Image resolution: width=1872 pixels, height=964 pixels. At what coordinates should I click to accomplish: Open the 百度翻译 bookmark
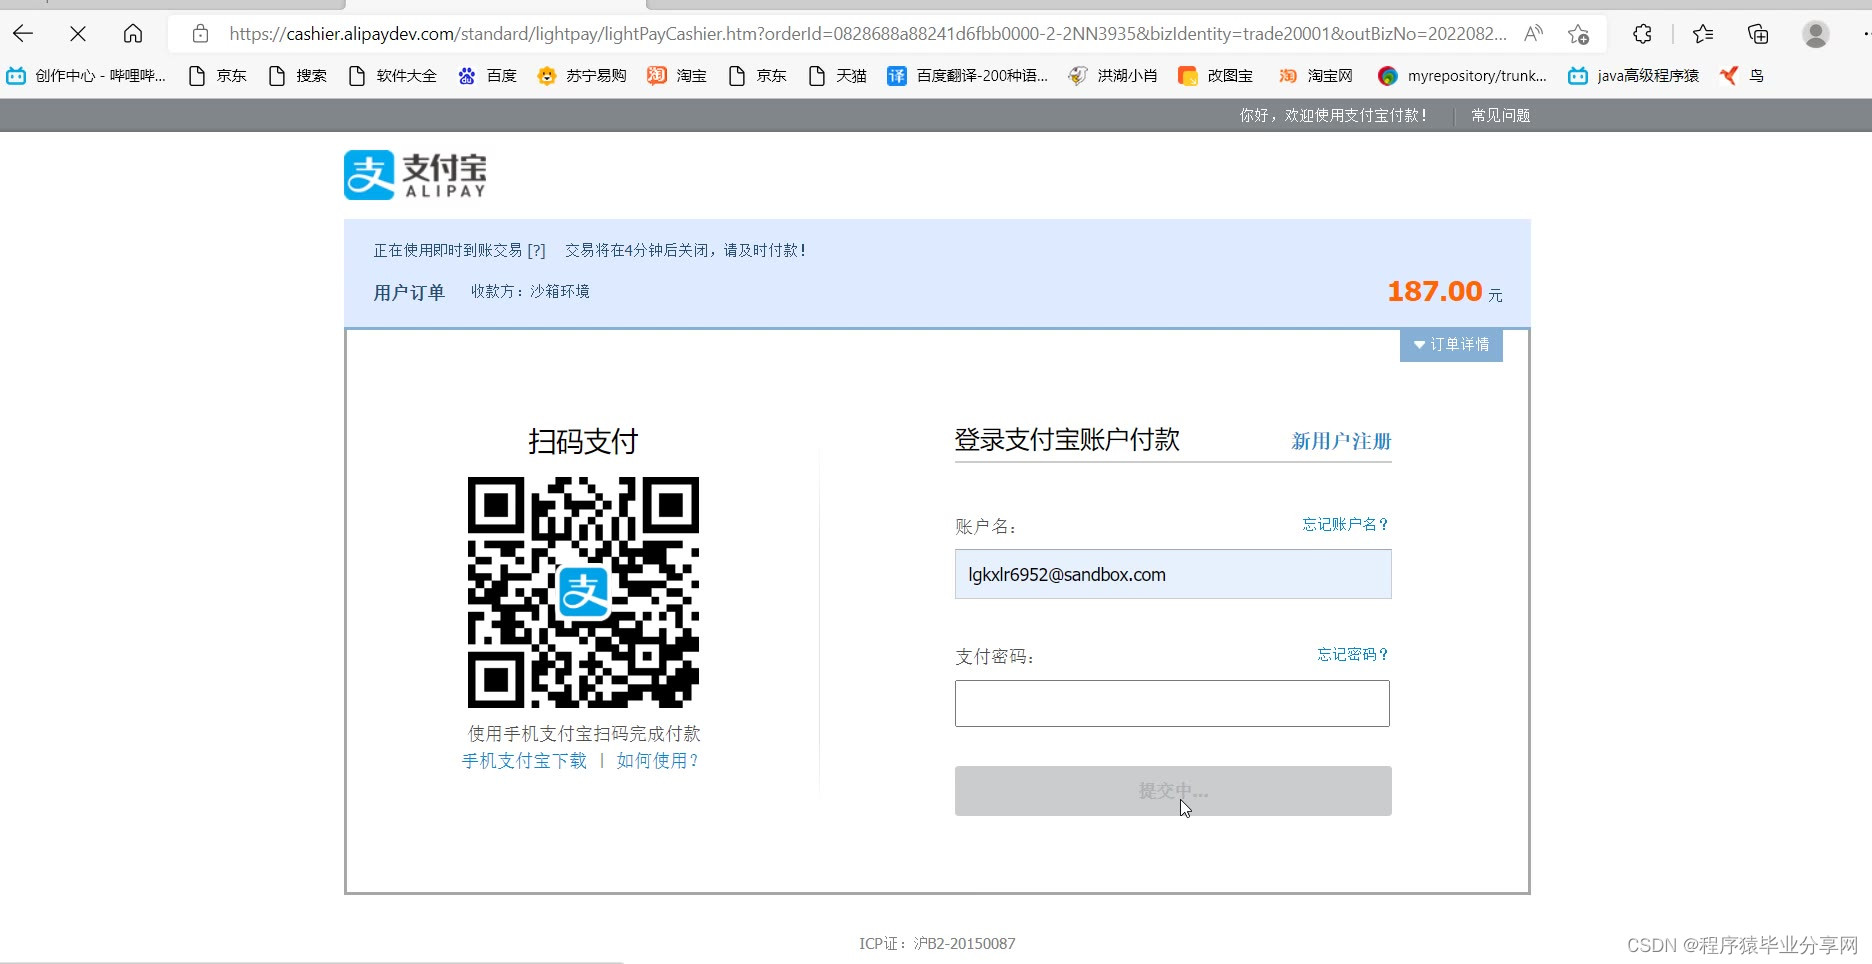tap(967, 76)
